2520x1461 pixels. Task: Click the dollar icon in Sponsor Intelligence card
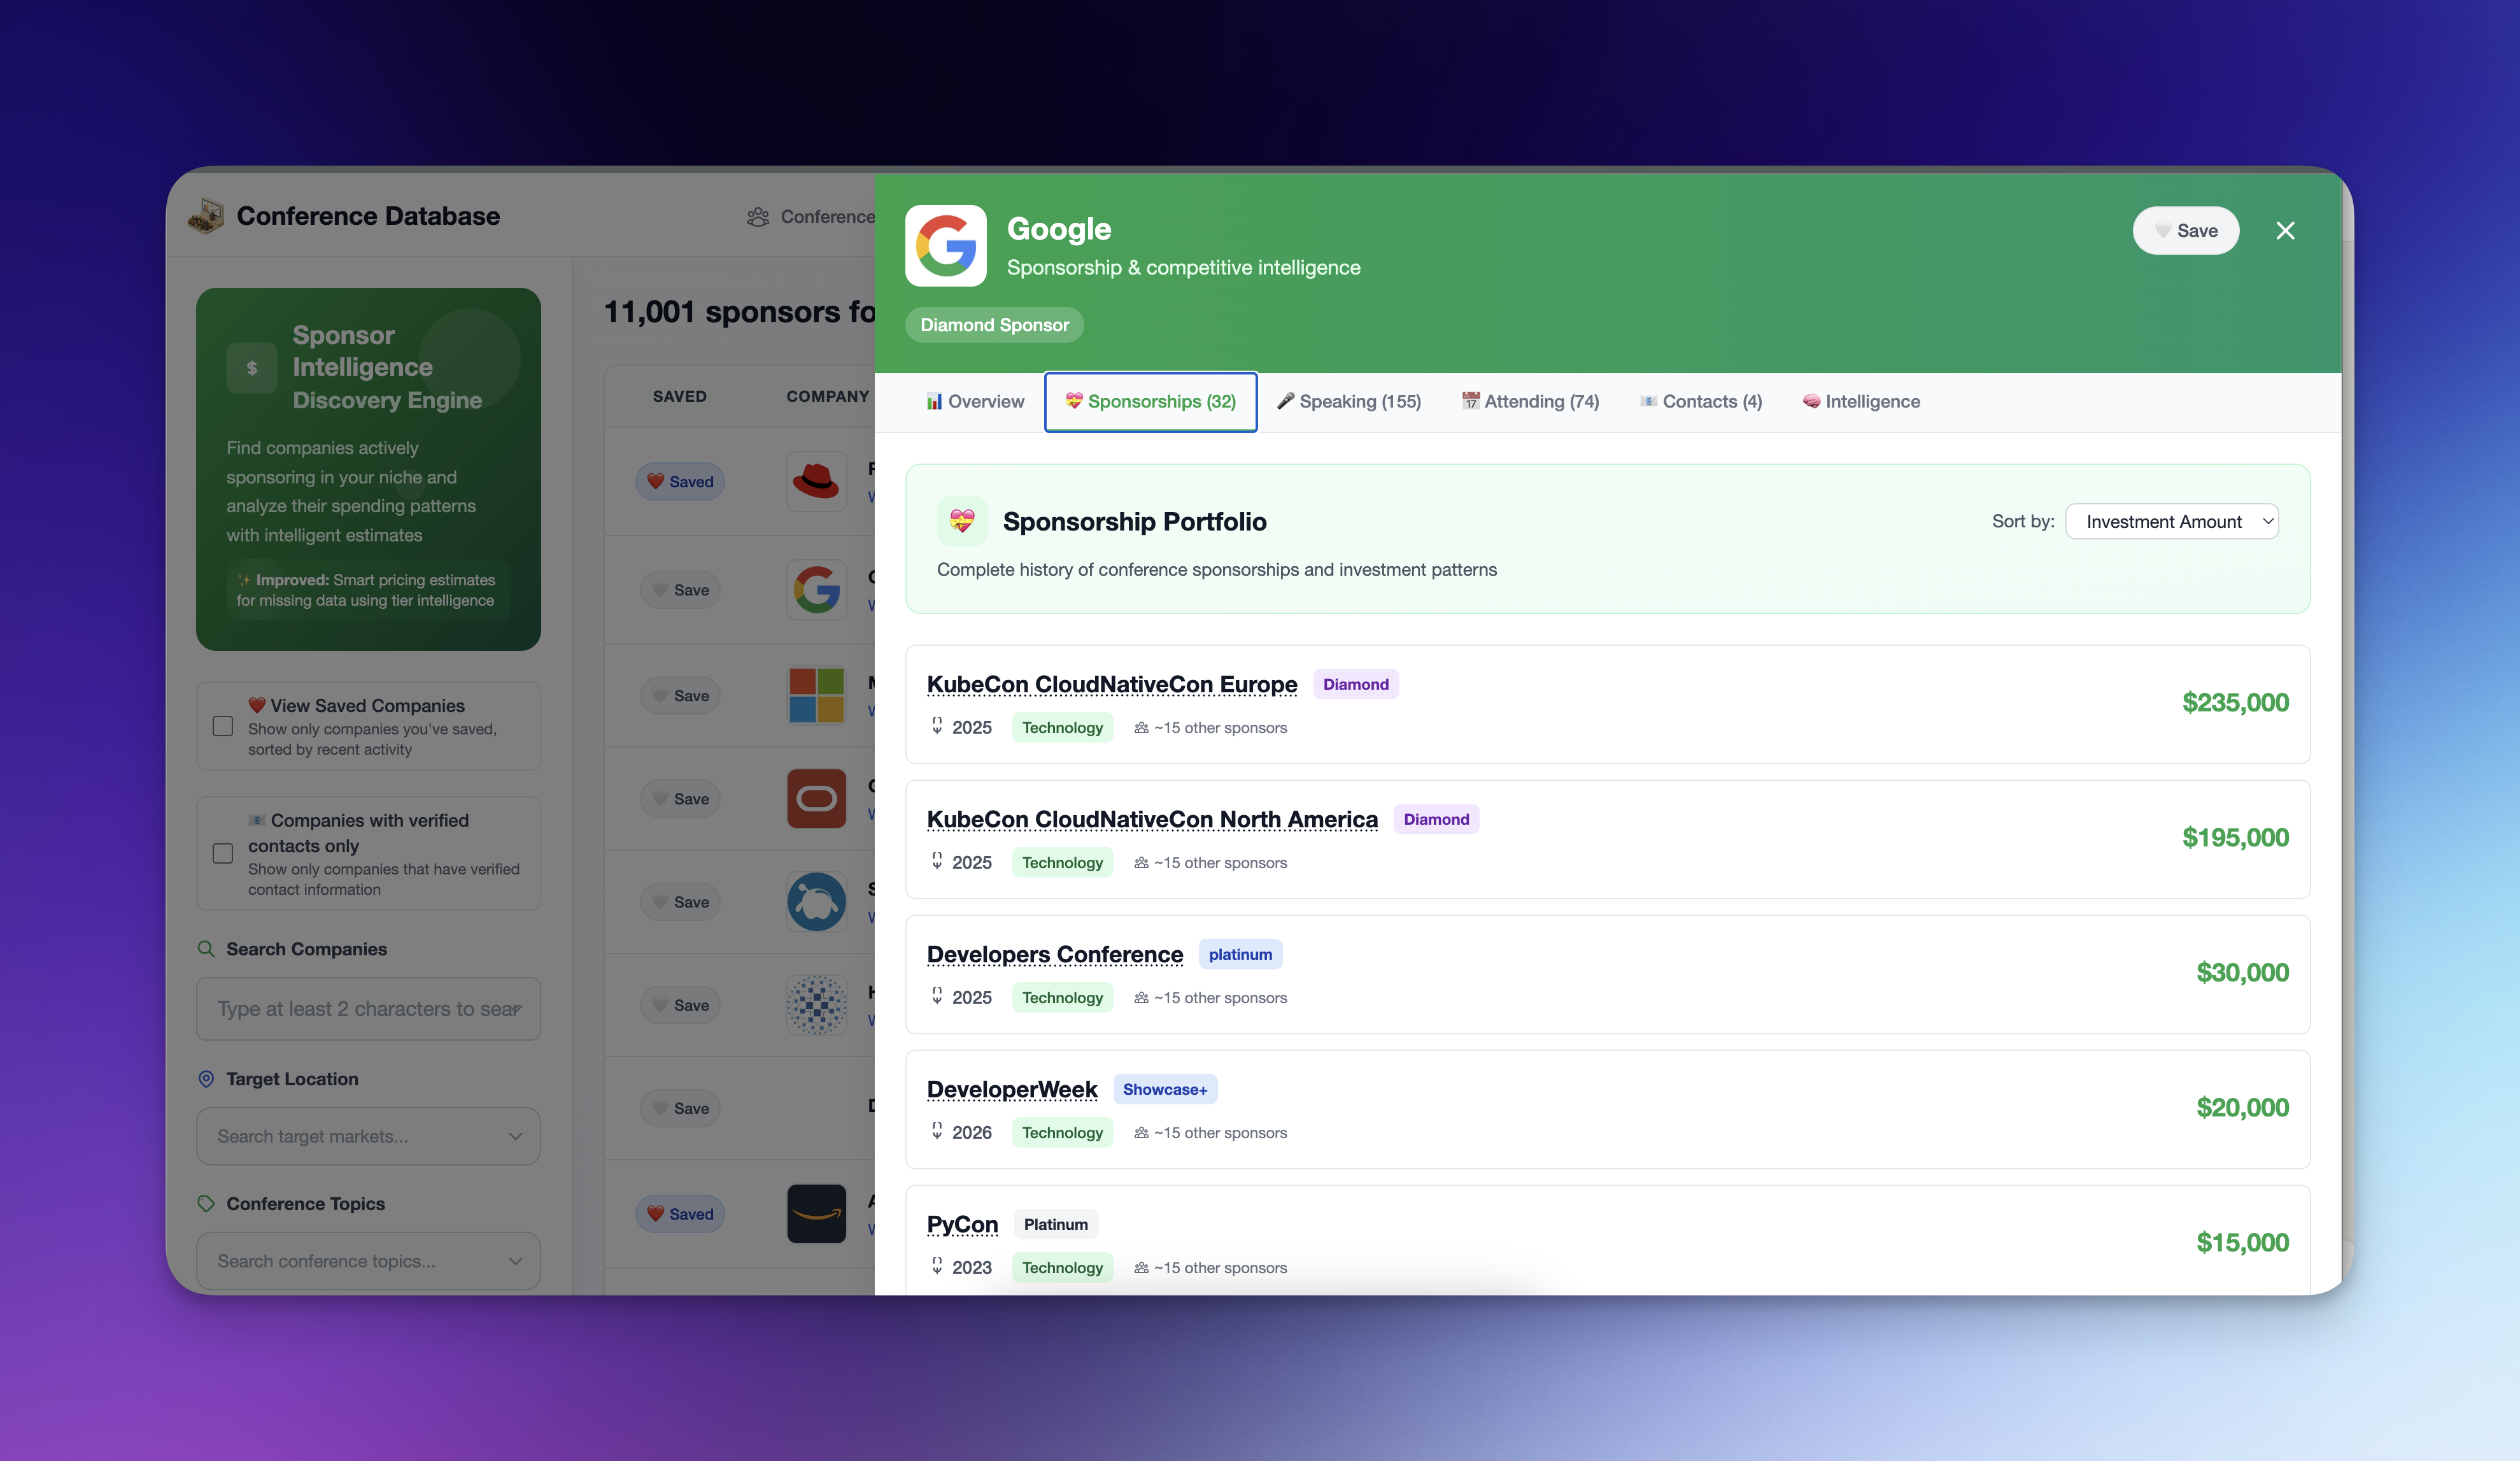(x=252, y=368)
